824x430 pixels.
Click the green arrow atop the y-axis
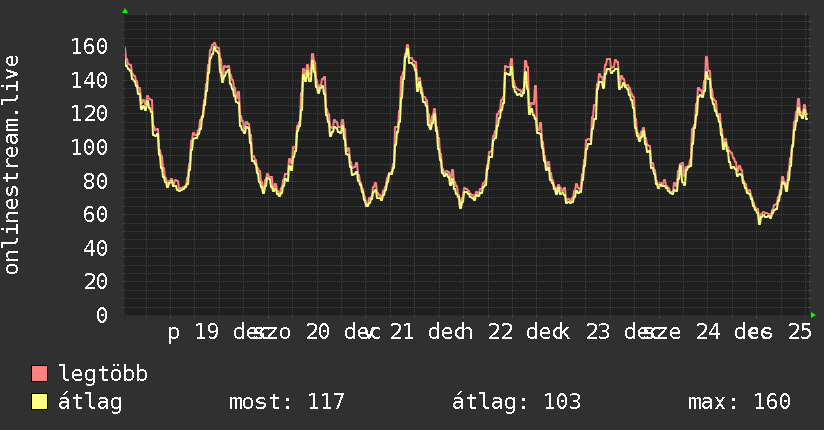[x=125, y=11]
